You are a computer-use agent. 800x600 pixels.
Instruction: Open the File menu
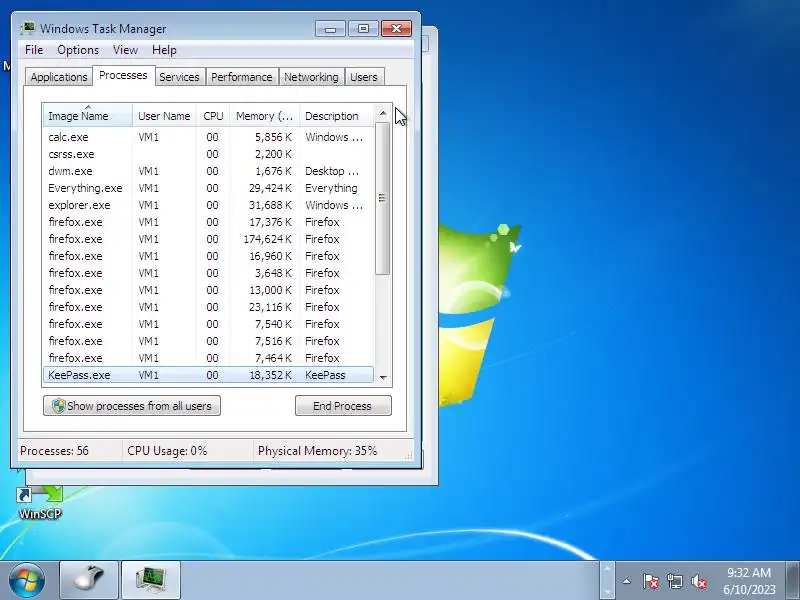34,50
